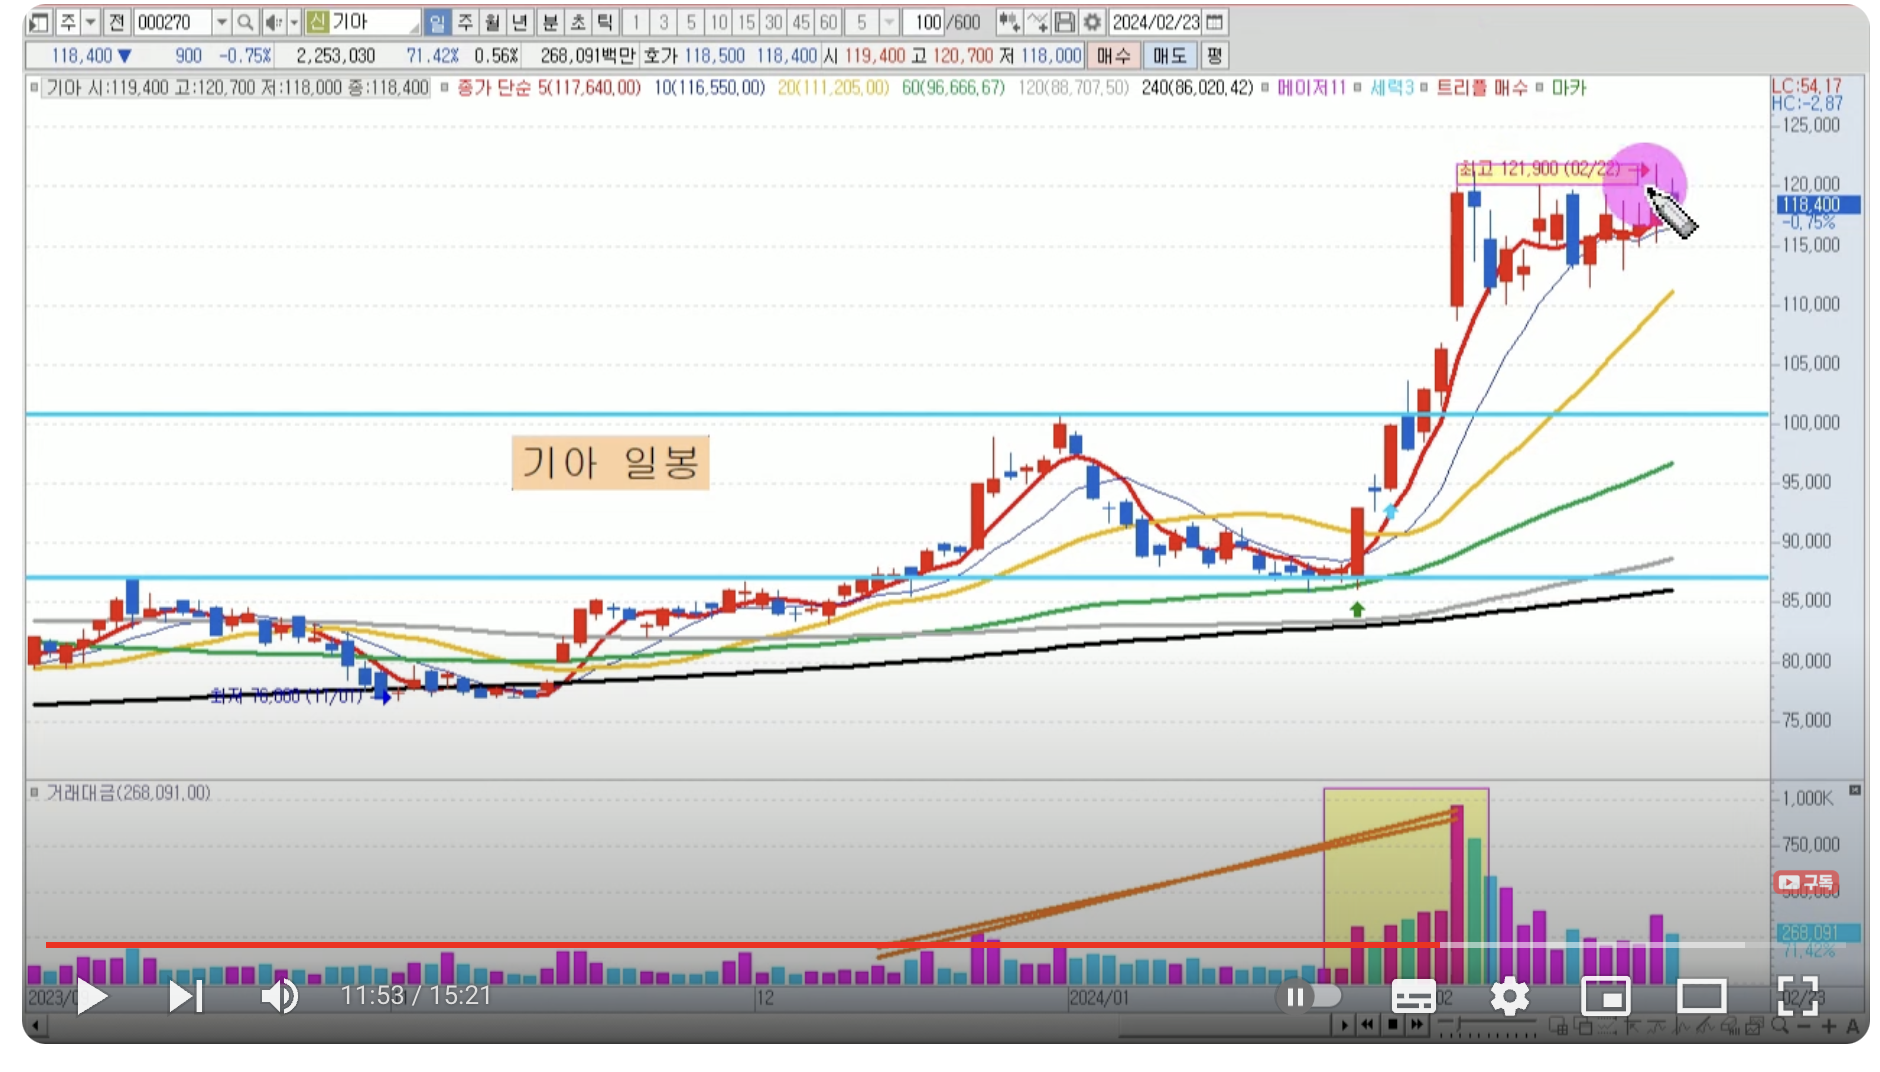Toggle 트리플 매수 indicator label
This screenshot has width=1880, height=1072.
pos(1482,88)
